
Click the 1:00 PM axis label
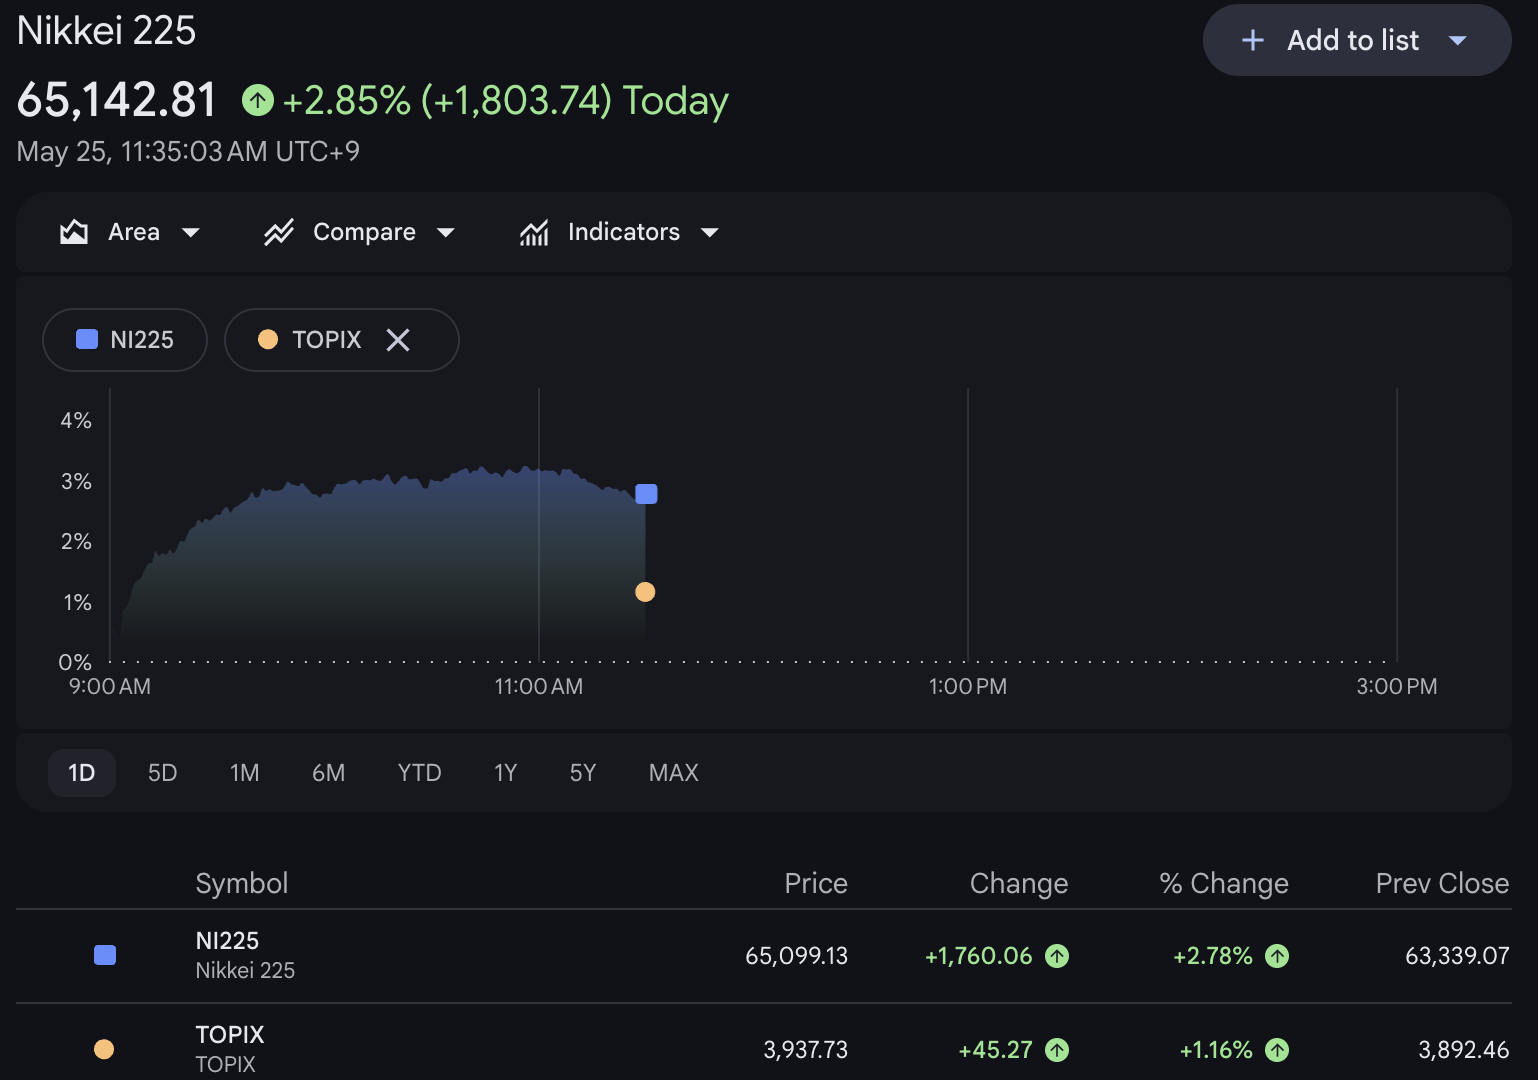[x=968, y=687]
